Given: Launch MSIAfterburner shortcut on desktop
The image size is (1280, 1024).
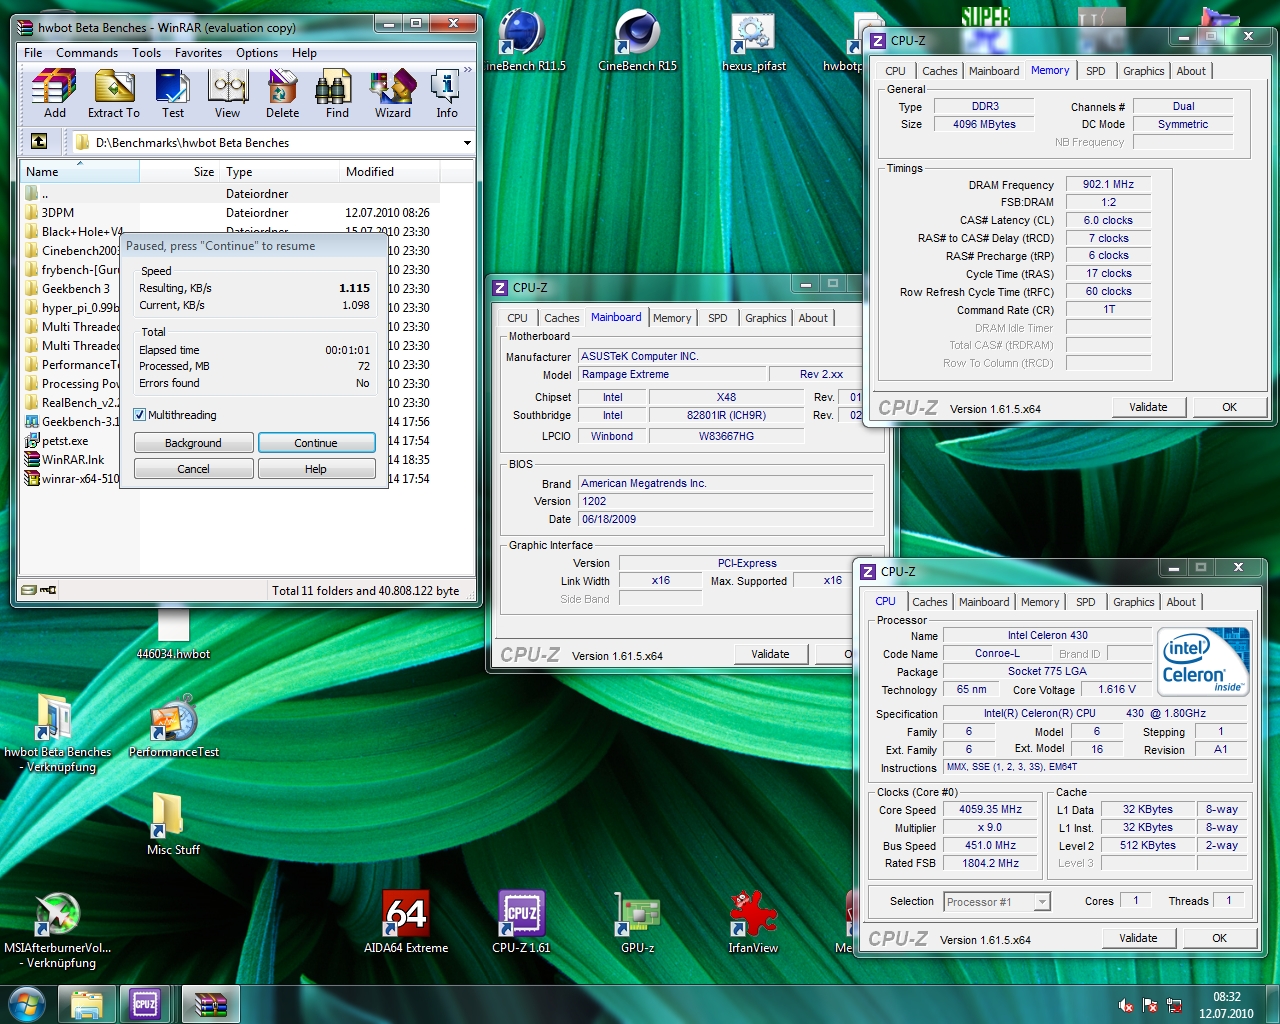Looking at the screenshot, I should [x=57, y=930].
